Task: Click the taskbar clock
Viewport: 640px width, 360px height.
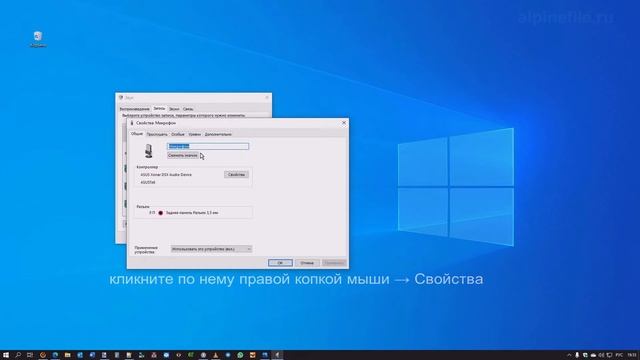Action: [x=632, y=355]
